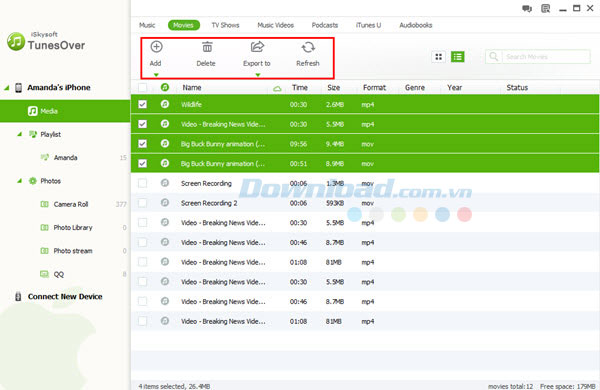Sort by the Genre column header

click(x=415, y=88)
